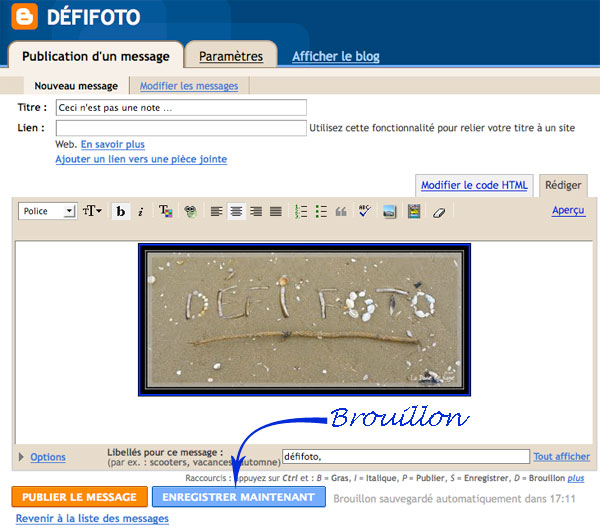Click the DÉFIFOTO blog title header
Image resolution: width=600 pixels, height=532 pixels.
click(93, 17)
